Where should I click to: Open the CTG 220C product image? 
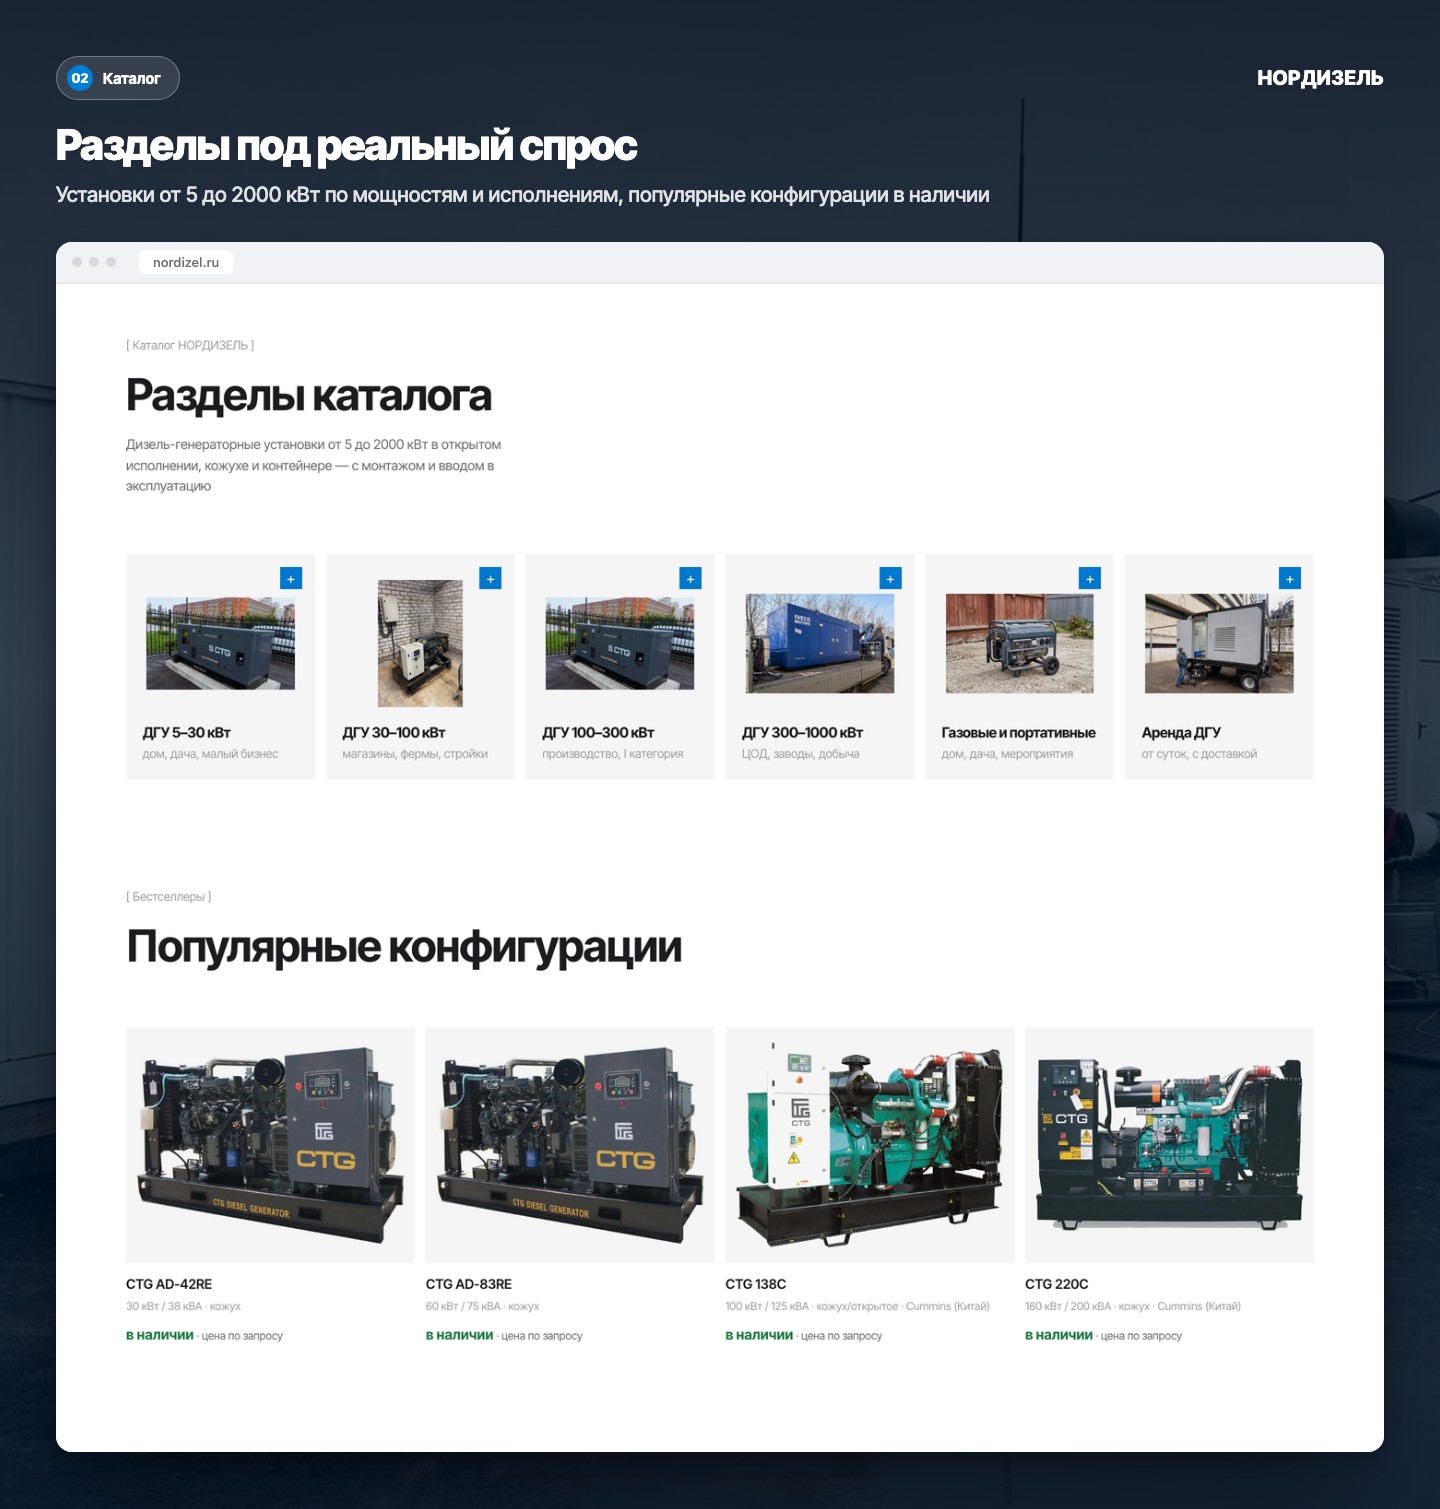(x=1169, y=1144)
